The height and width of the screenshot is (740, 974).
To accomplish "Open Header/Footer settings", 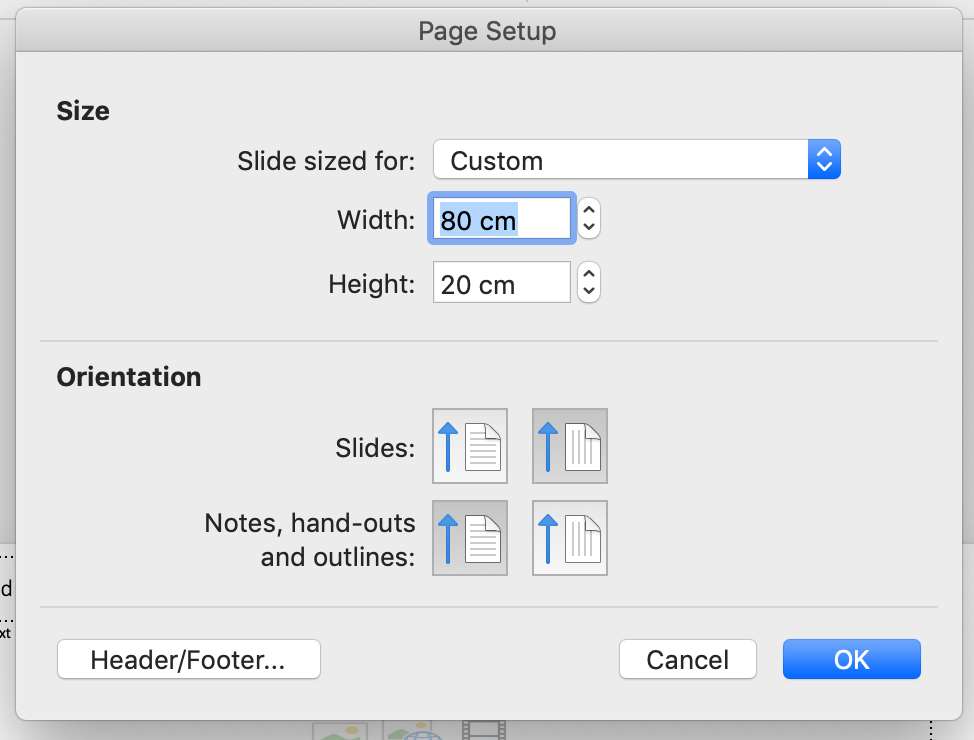I will pos(188,659).
